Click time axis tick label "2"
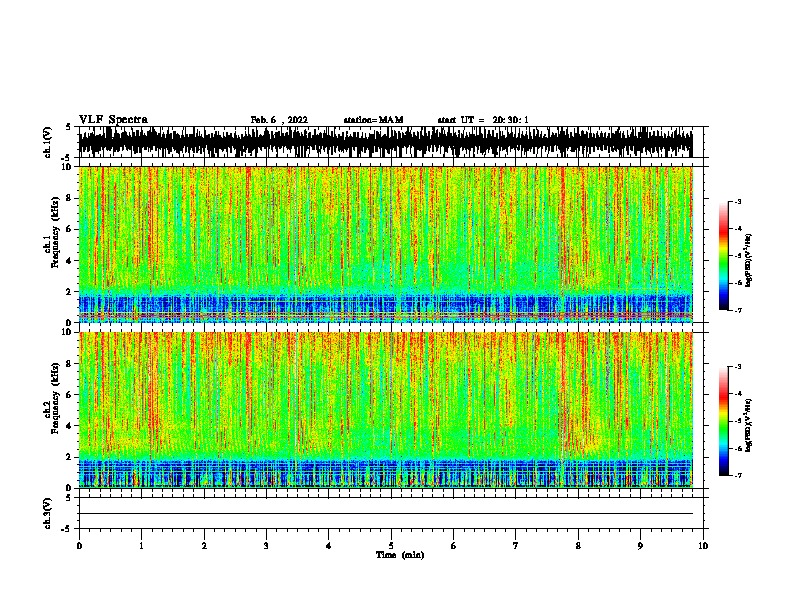792x612 pixels. pos(204,546)
